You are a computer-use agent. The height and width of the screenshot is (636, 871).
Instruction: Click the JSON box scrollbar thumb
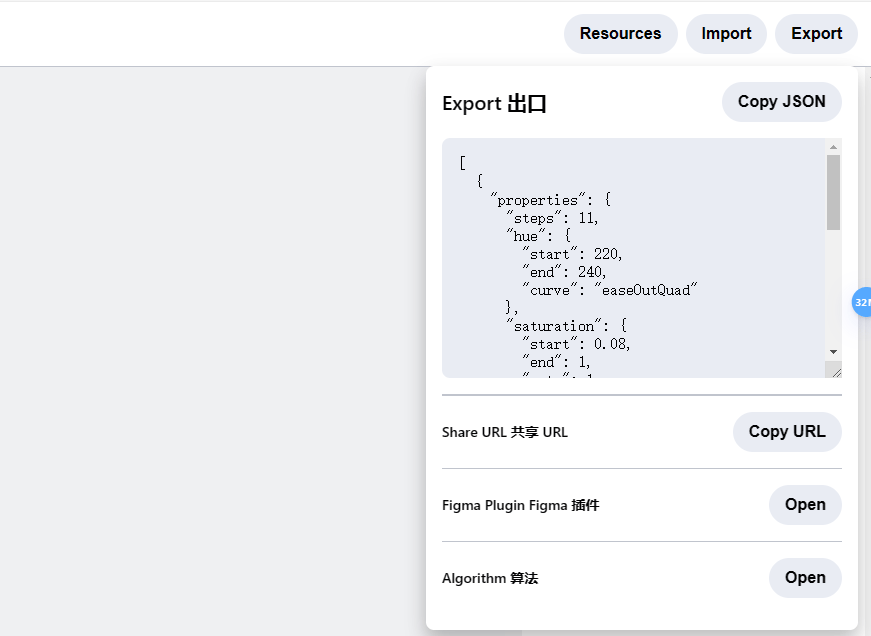click(833, 192)
